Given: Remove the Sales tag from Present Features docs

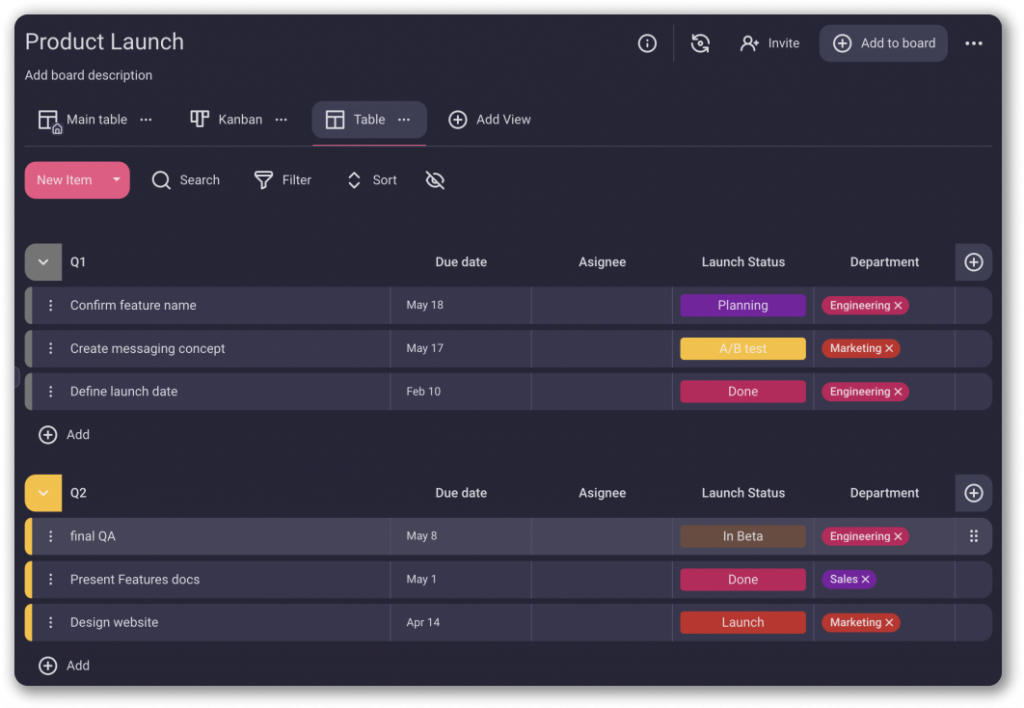Looking at the screenshot, I should click(866, 579).
